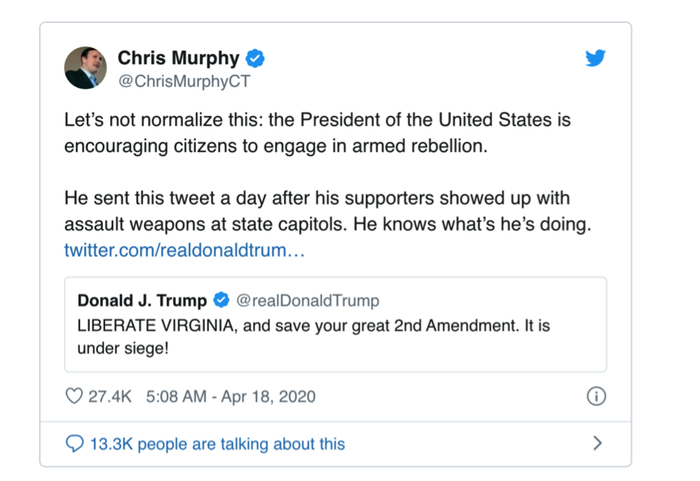Expand conversation with the right chevron arrow

(597, 443)
